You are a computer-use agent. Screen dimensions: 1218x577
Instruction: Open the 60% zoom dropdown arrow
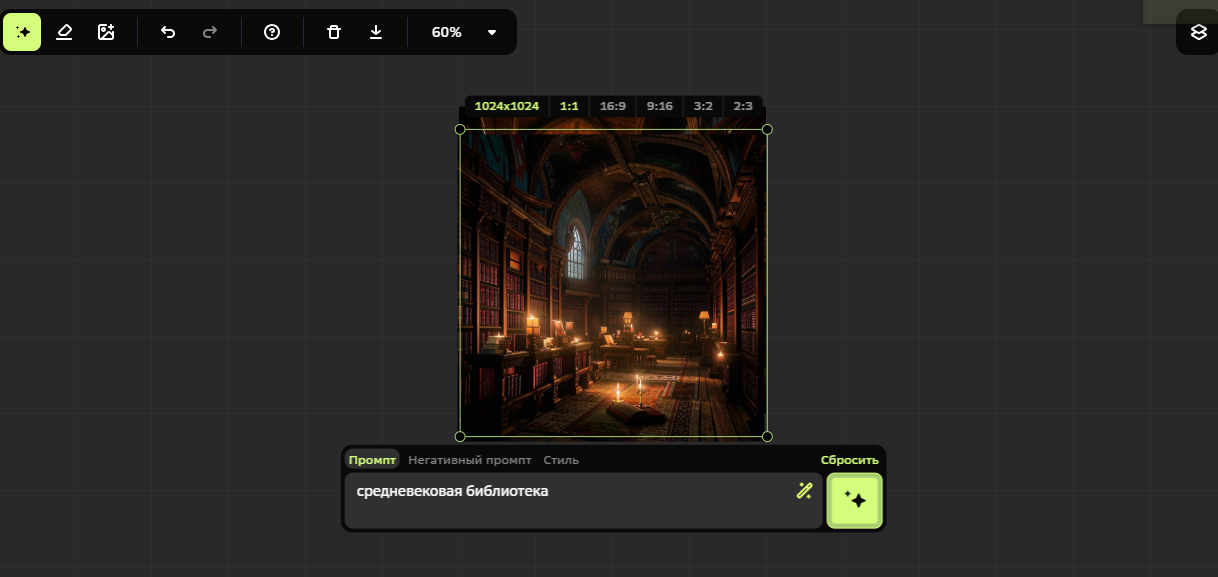(x=492, y=32)
